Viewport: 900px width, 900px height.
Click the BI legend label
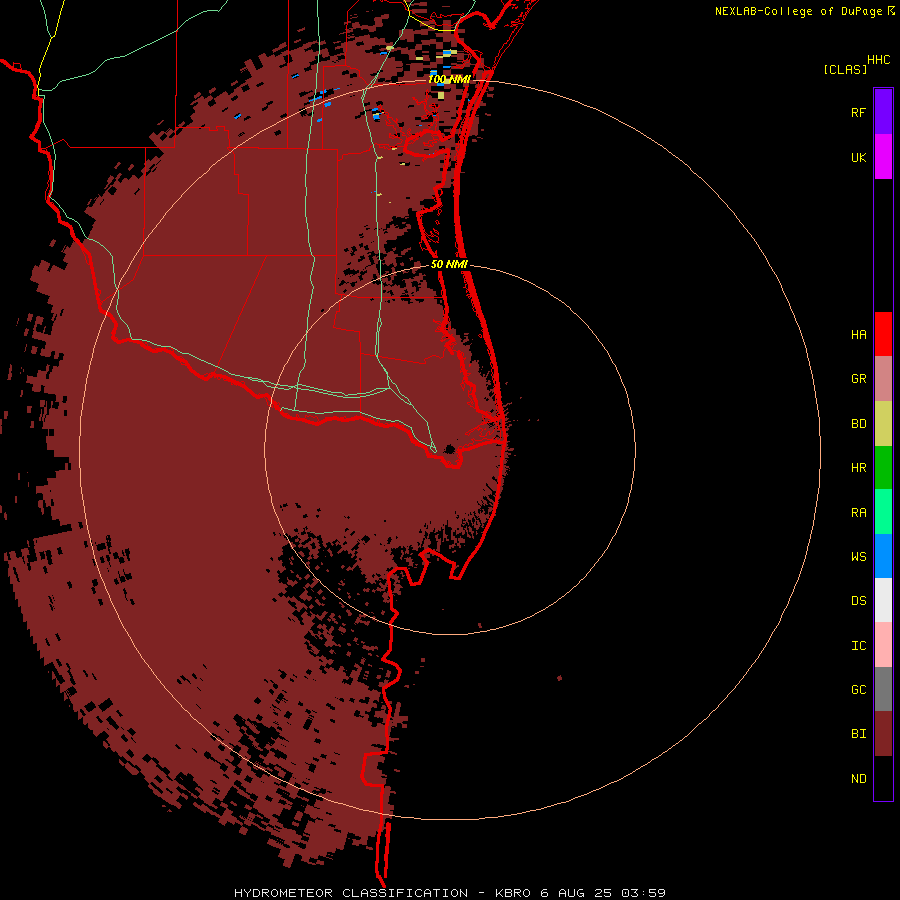point(858,734)
